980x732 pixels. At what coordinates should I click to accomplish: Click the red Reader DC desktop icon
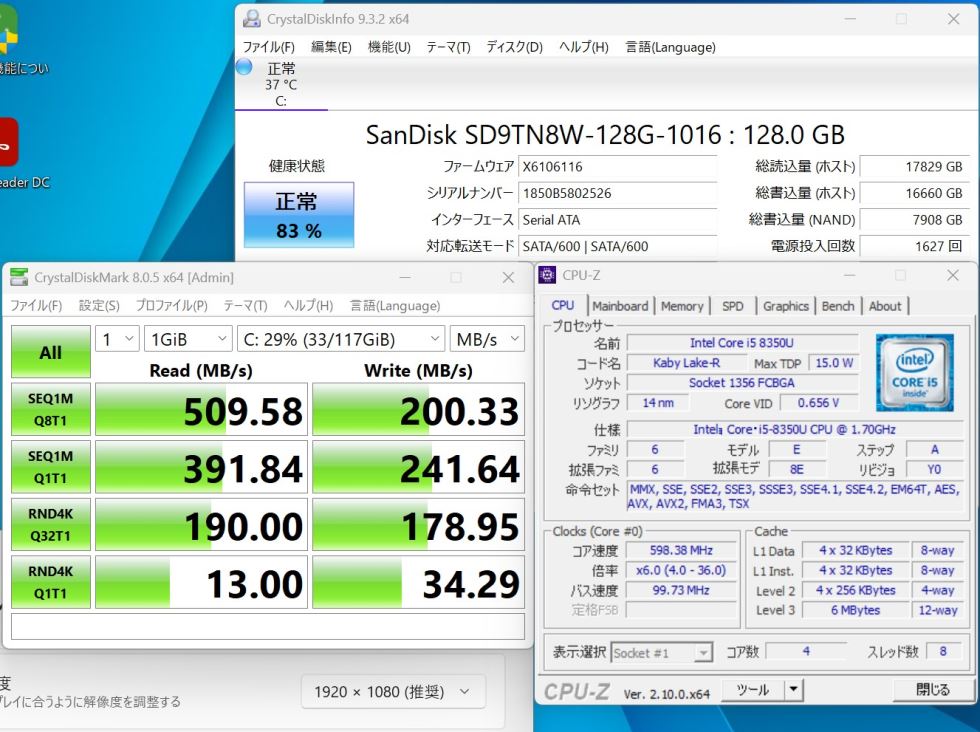click(x=8, y=143)
